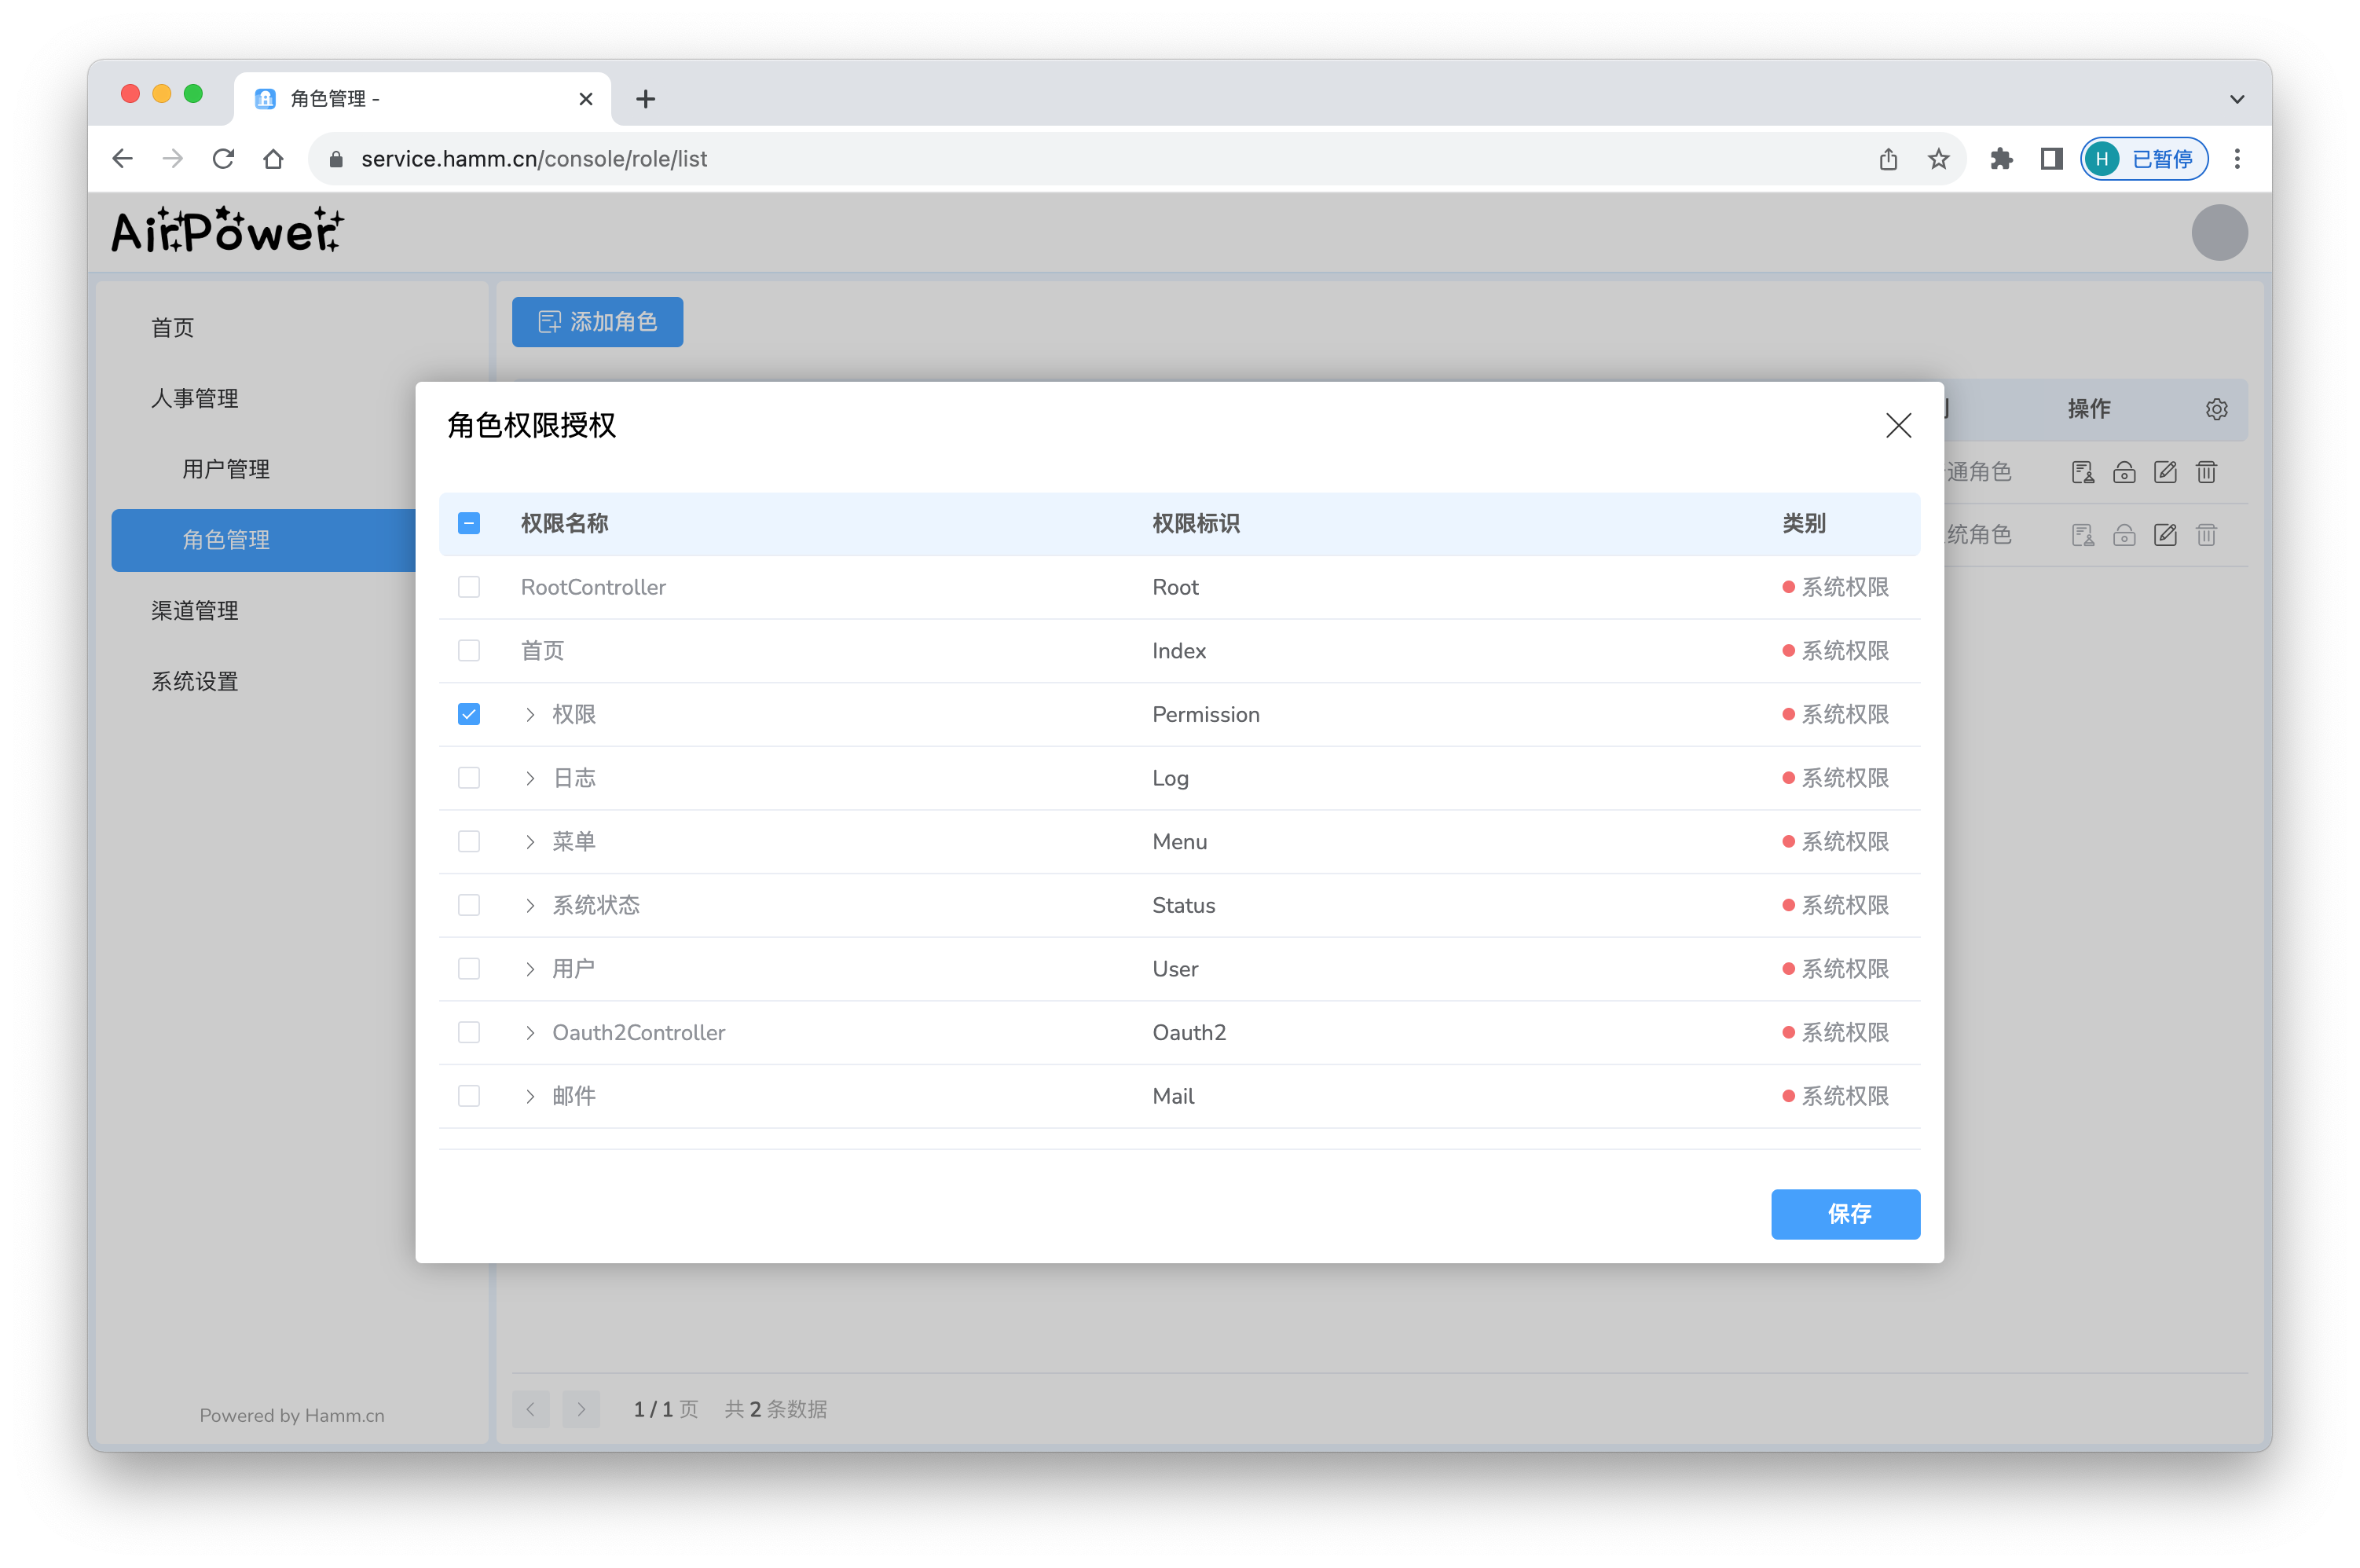Close the 角色权限授权 dialog

pyautogui.click(x=1897, y=425)
